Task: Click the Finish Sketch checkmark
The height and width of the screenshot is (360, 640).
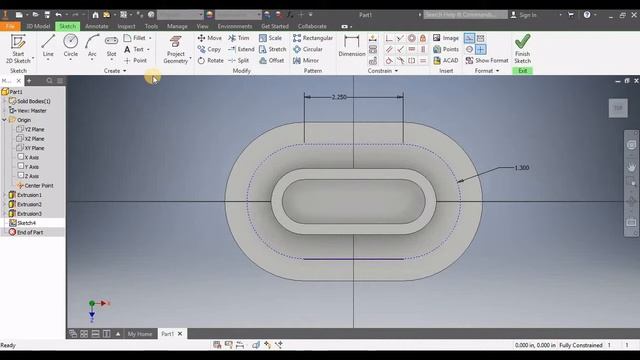Action: (522, 42)
